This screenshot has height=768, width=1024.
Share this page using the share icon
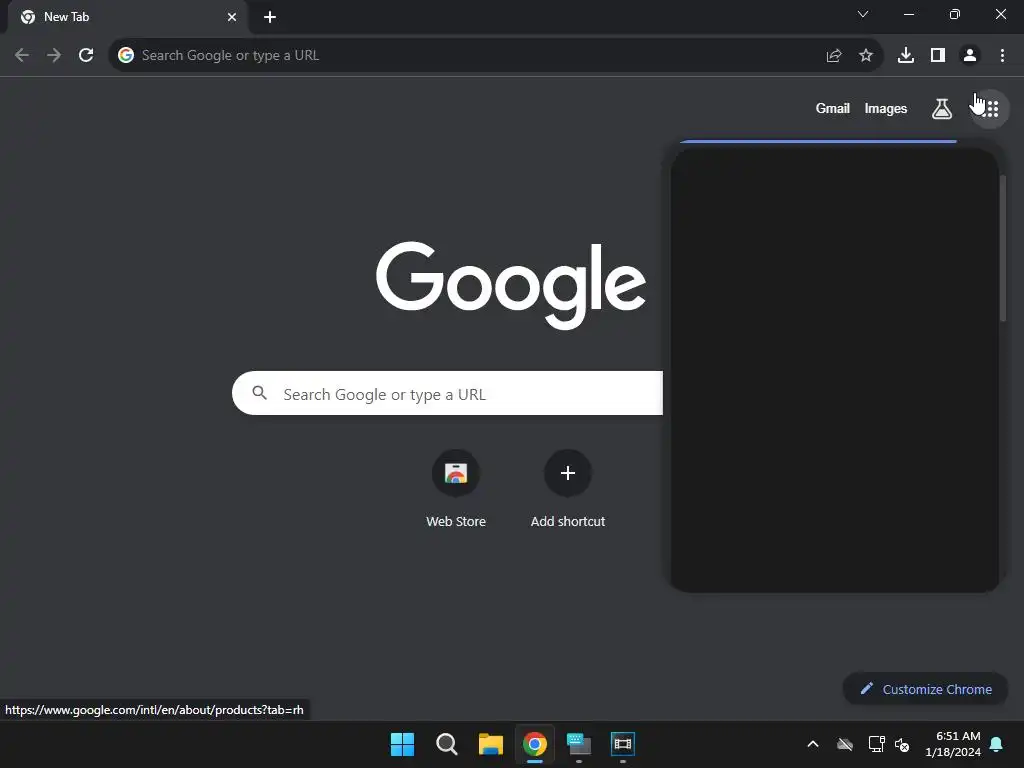coord(833,56)
